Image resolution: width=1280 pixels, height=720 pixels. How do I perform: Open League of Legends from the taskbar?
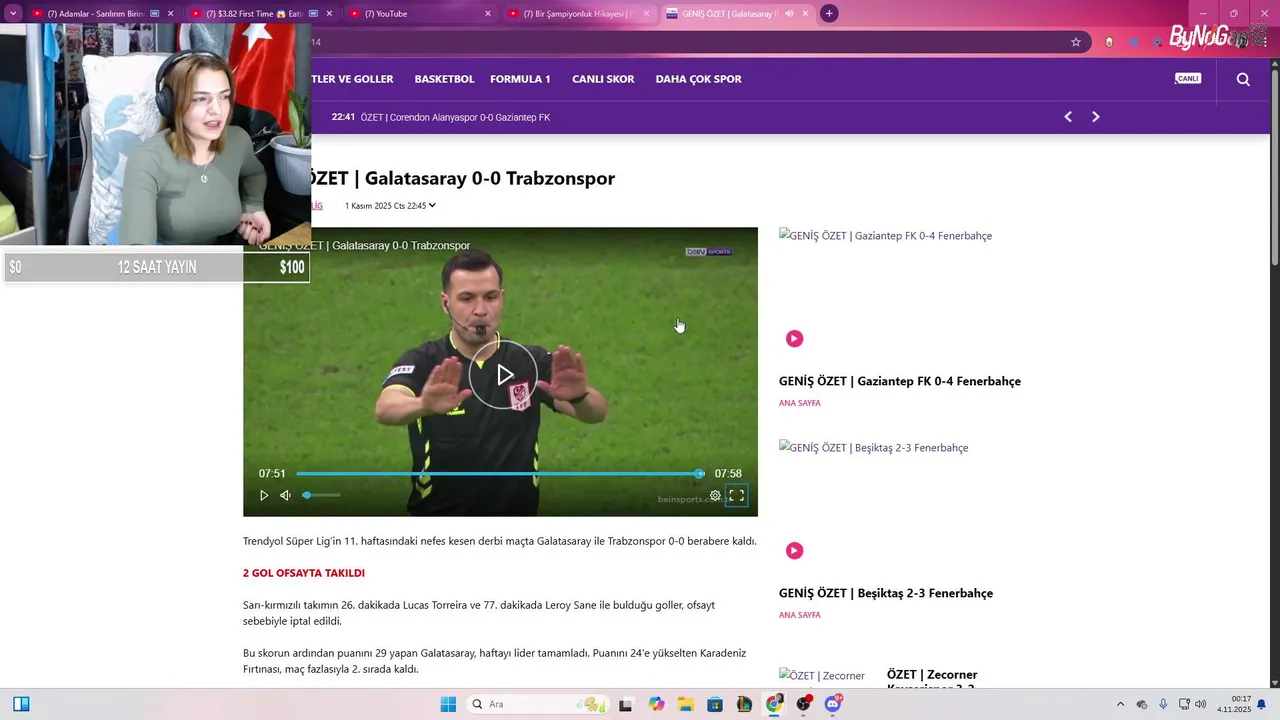tap(745, 704)
